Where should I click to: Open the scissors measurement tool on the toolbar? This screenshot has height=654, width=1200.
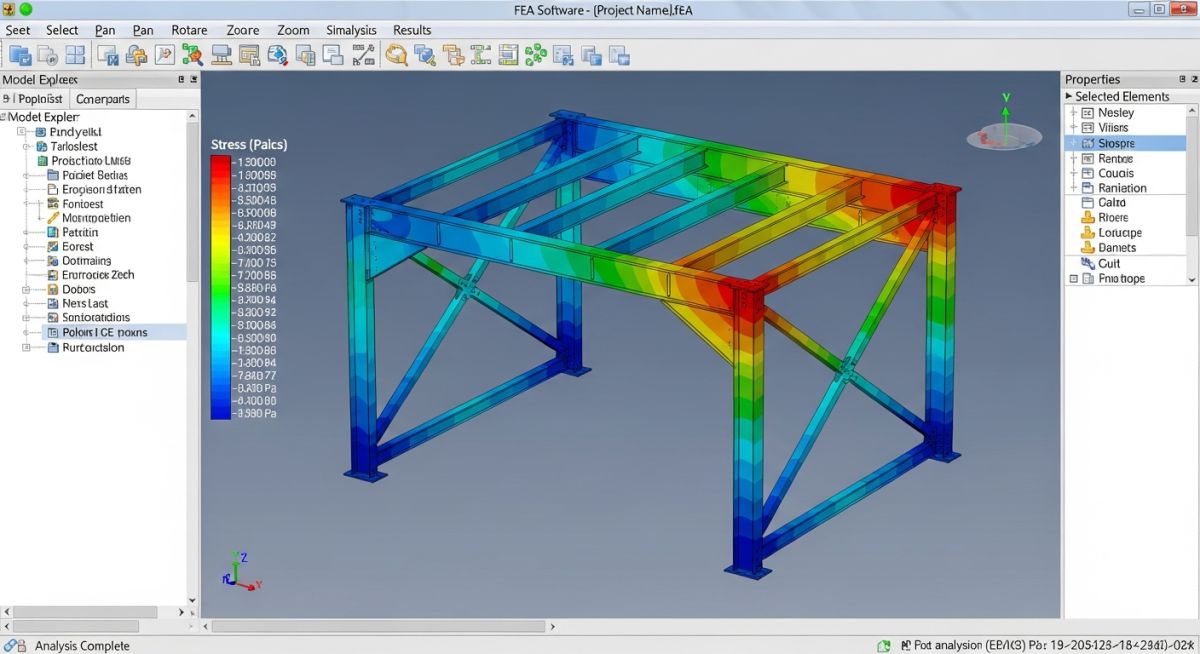[x=362, y=55]
